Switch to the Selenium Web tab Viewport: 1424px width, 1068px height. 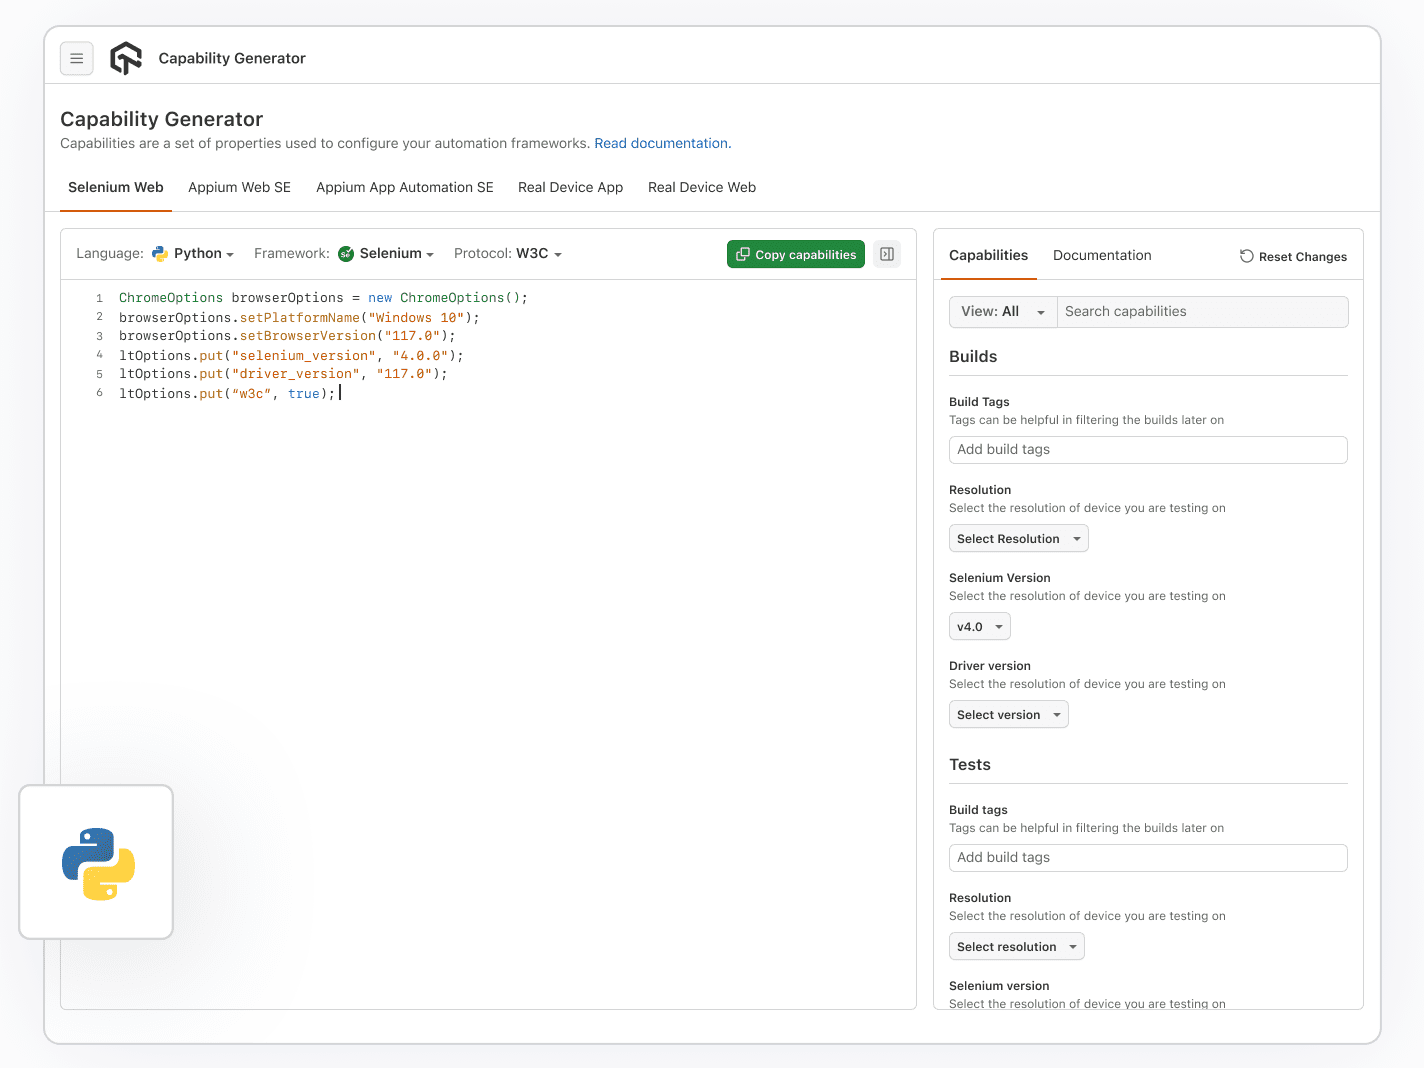pyautogui.click(x=116, y=188)
